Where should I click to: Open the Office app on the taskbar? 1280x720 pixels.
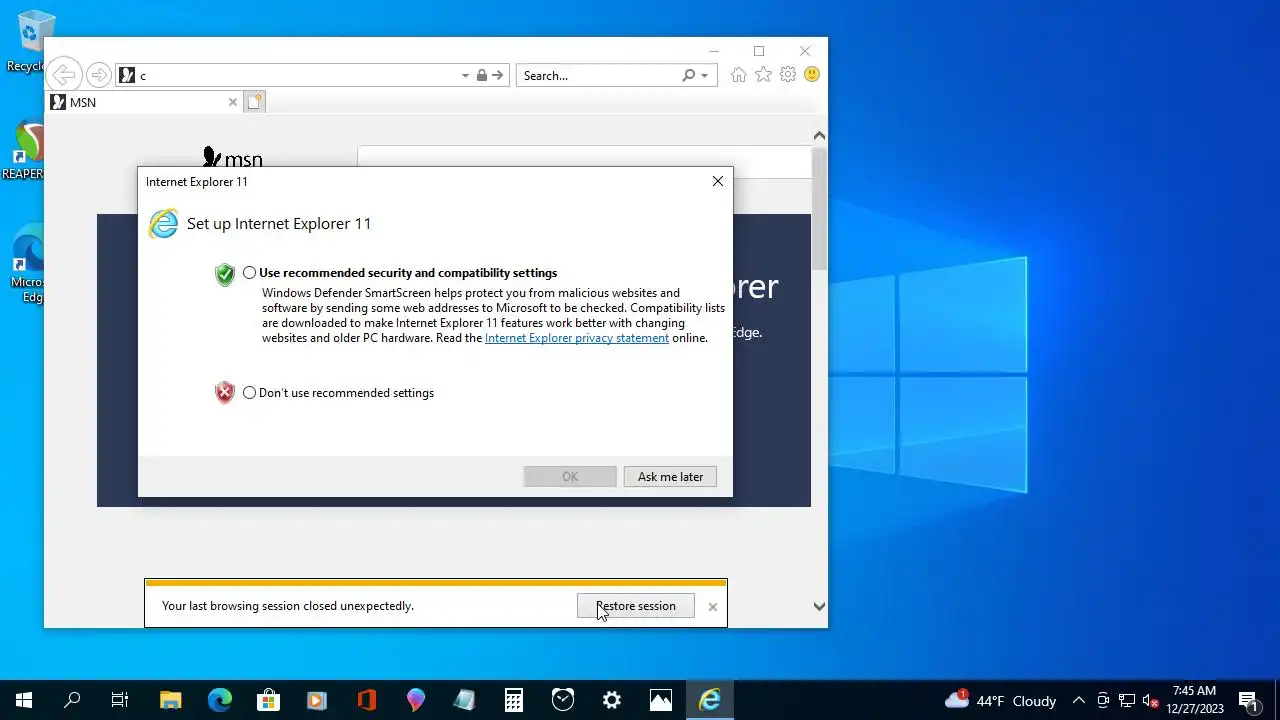pos(366,700)
